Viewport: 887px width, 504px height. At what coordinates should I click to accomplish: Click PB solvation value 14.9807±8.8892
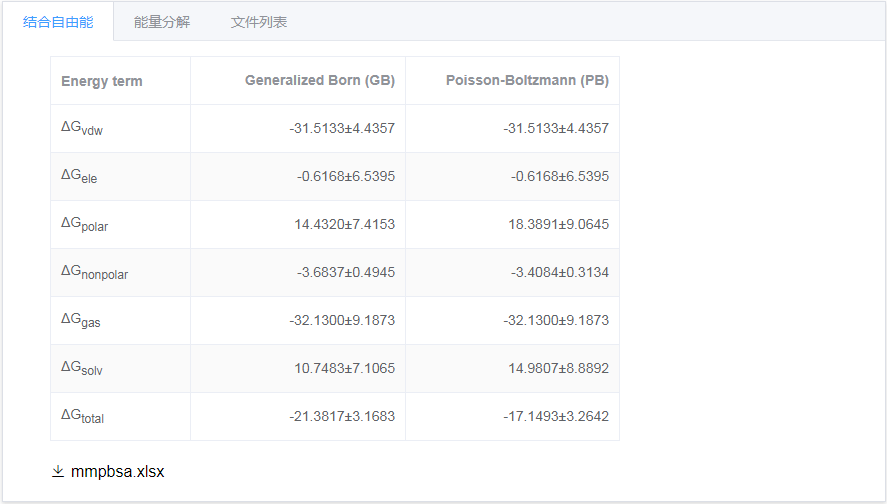[x=558, y=368]
